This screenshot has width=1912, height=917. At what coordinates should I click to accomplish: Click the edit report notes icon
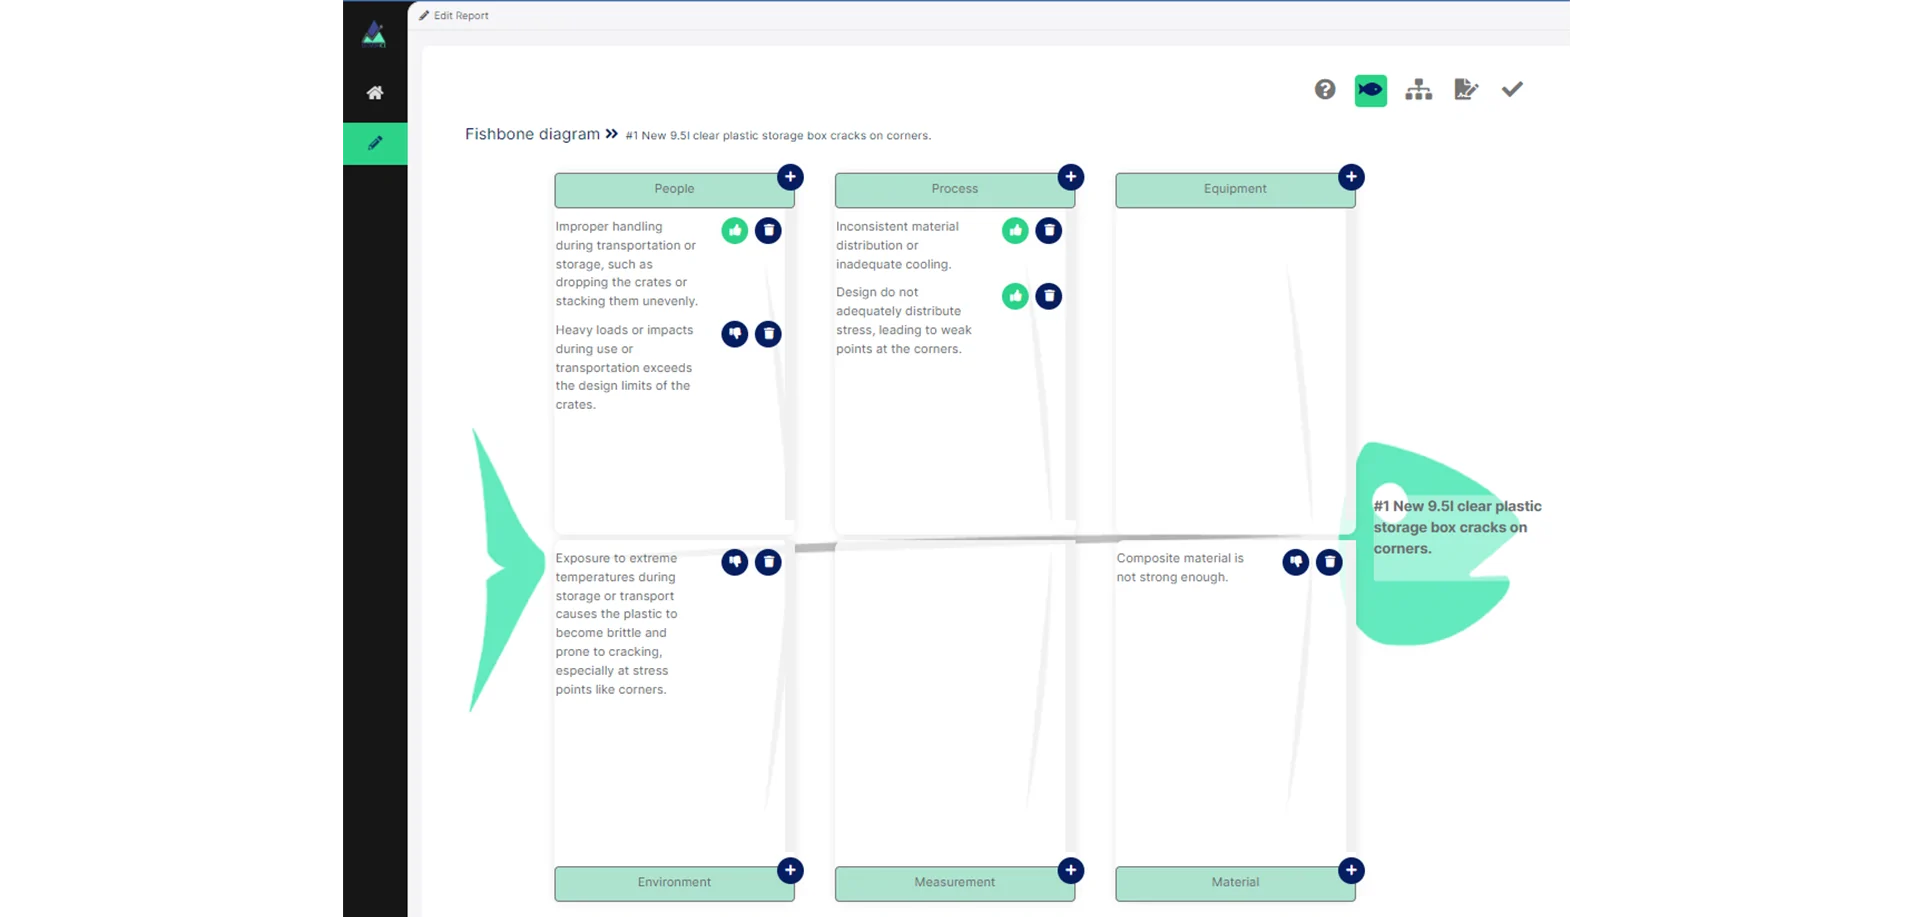[x=1465, y=90]
